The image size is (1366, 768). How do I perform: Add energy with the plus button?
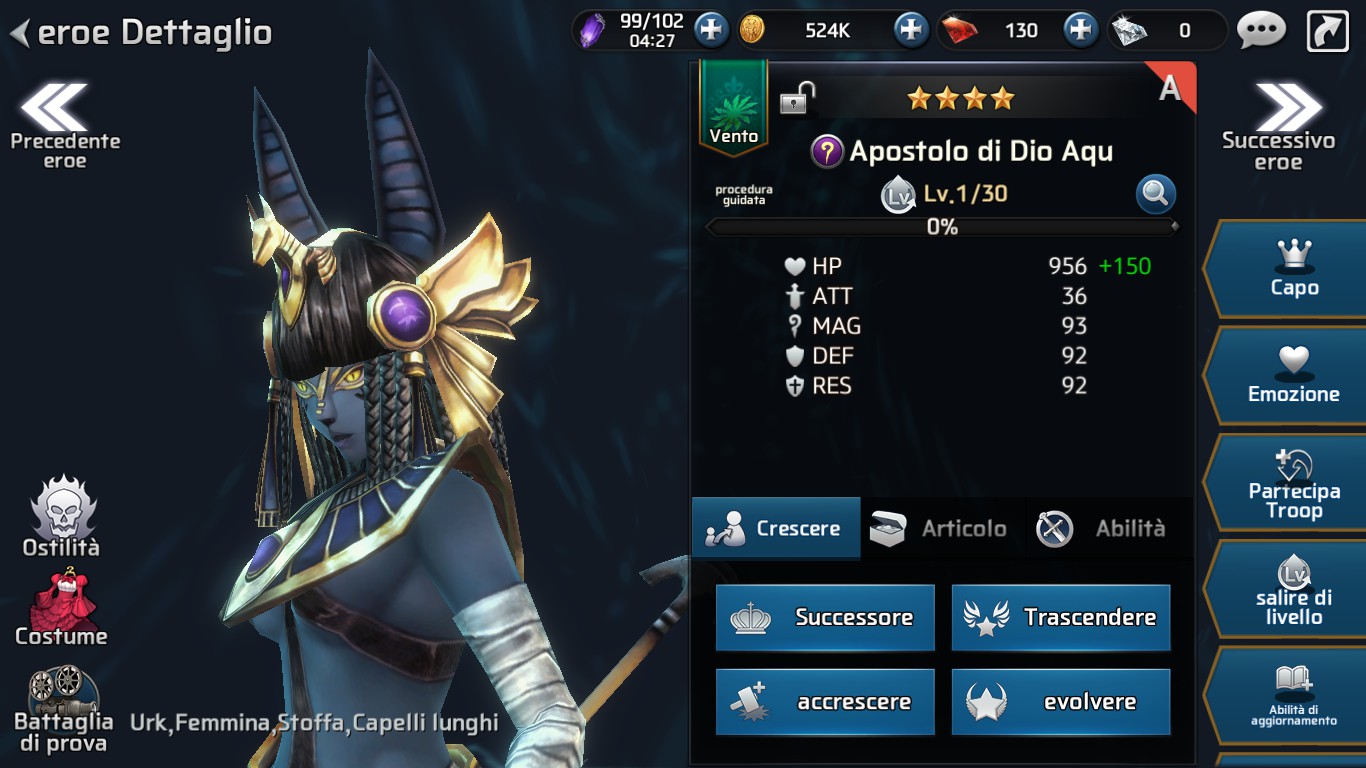[x=710, y=30]
